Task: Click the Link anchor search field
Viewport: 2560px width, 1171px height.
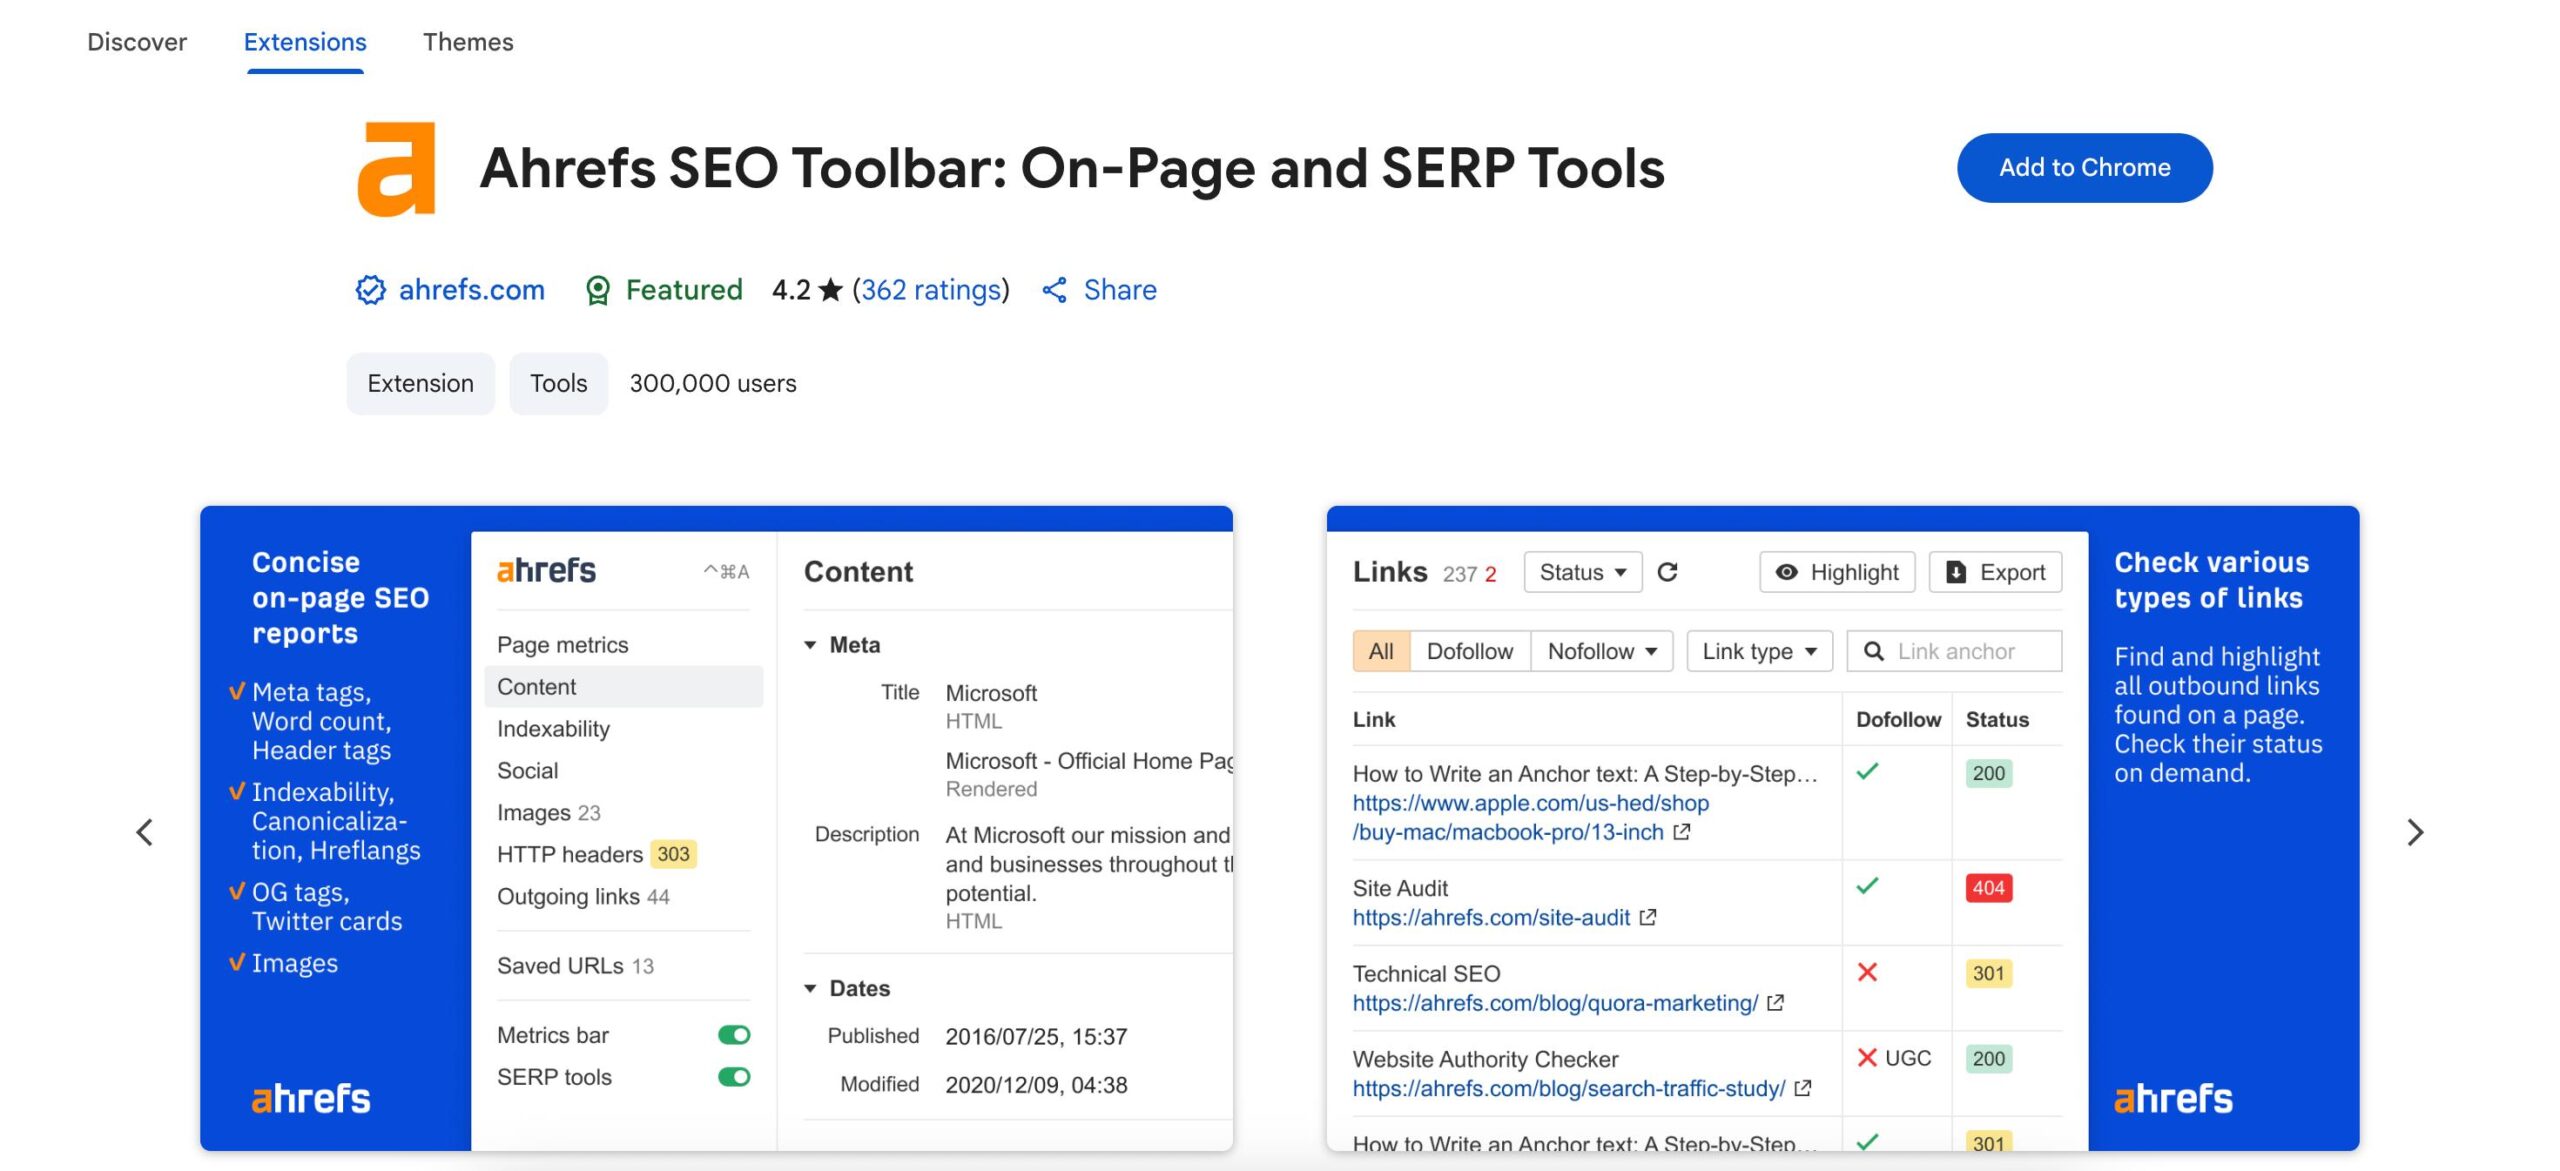Action: (1954, 651)
